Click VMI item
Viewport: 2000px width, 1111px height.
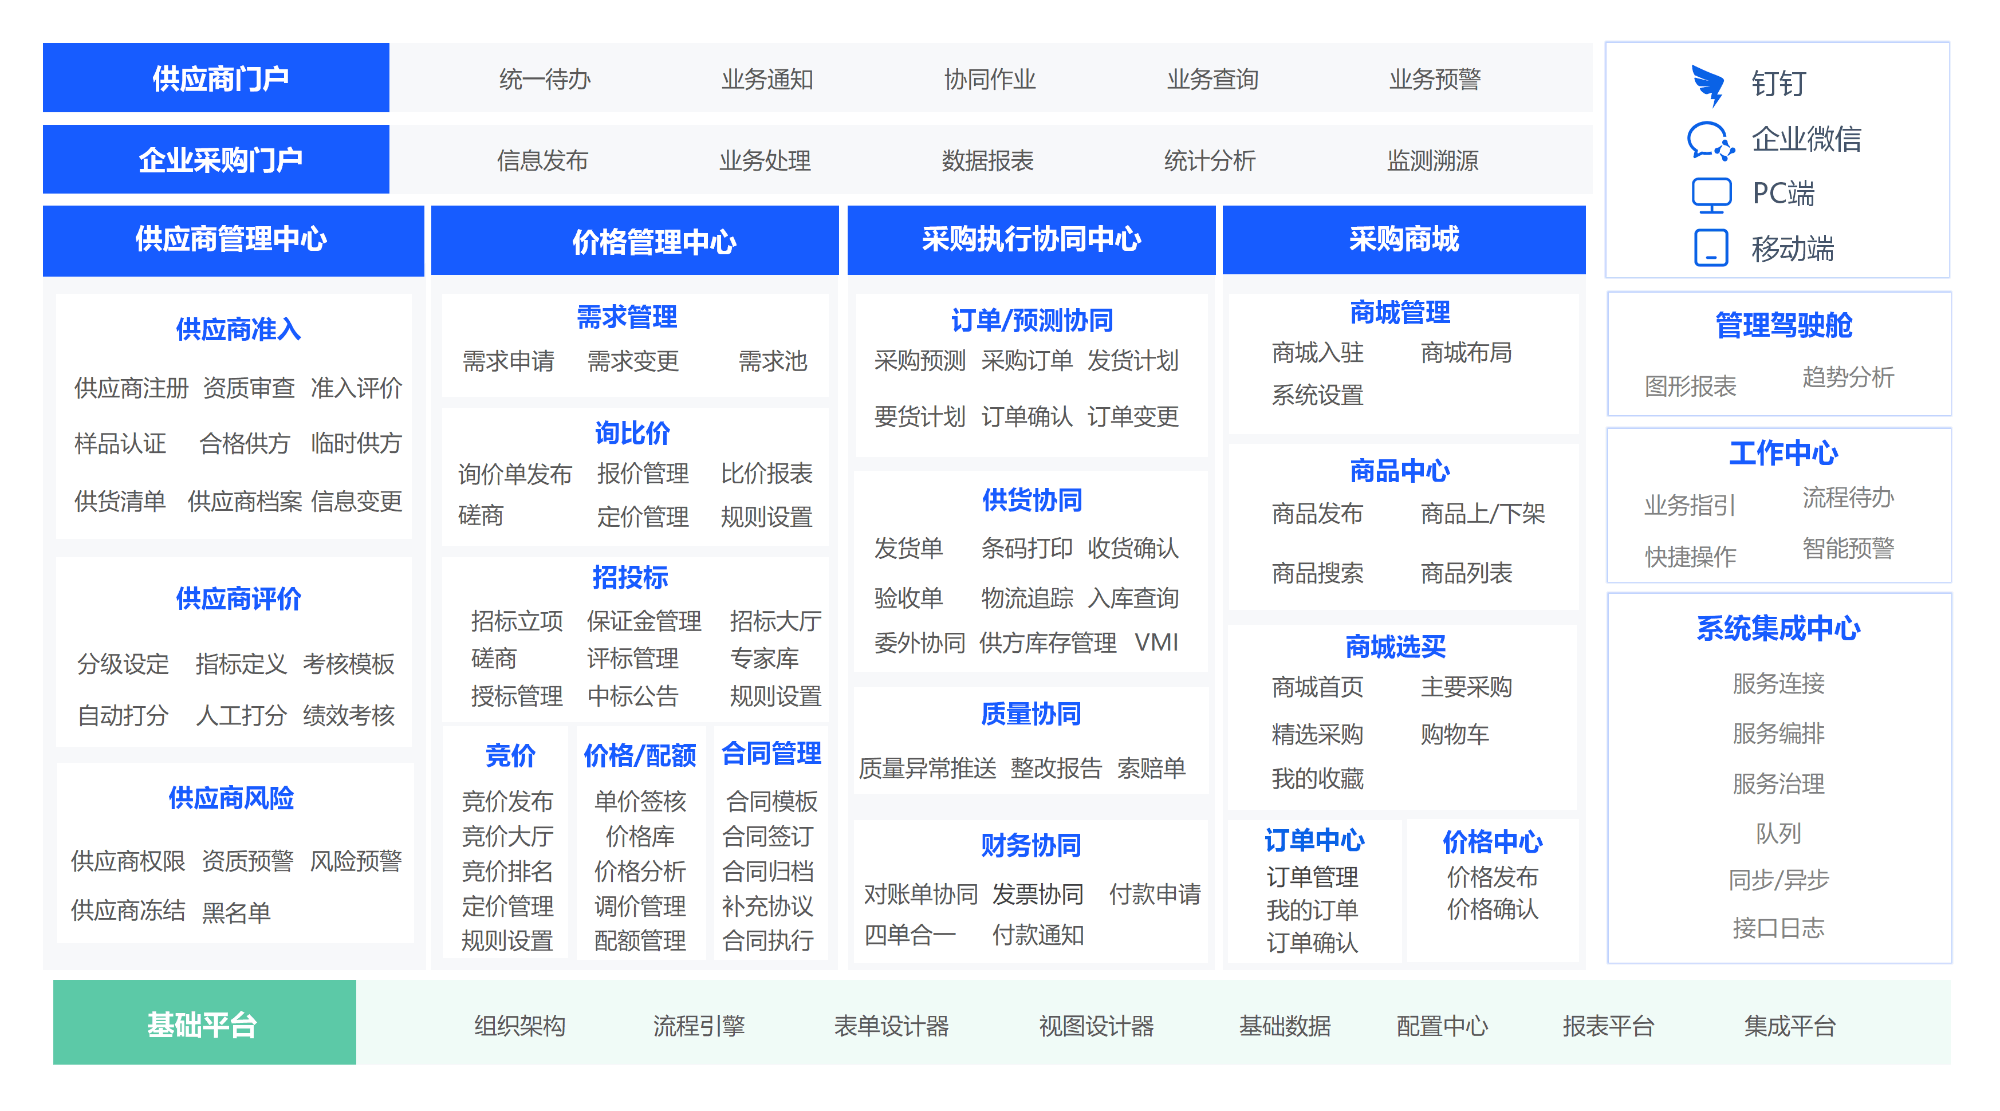click(x=1157, y=642)
